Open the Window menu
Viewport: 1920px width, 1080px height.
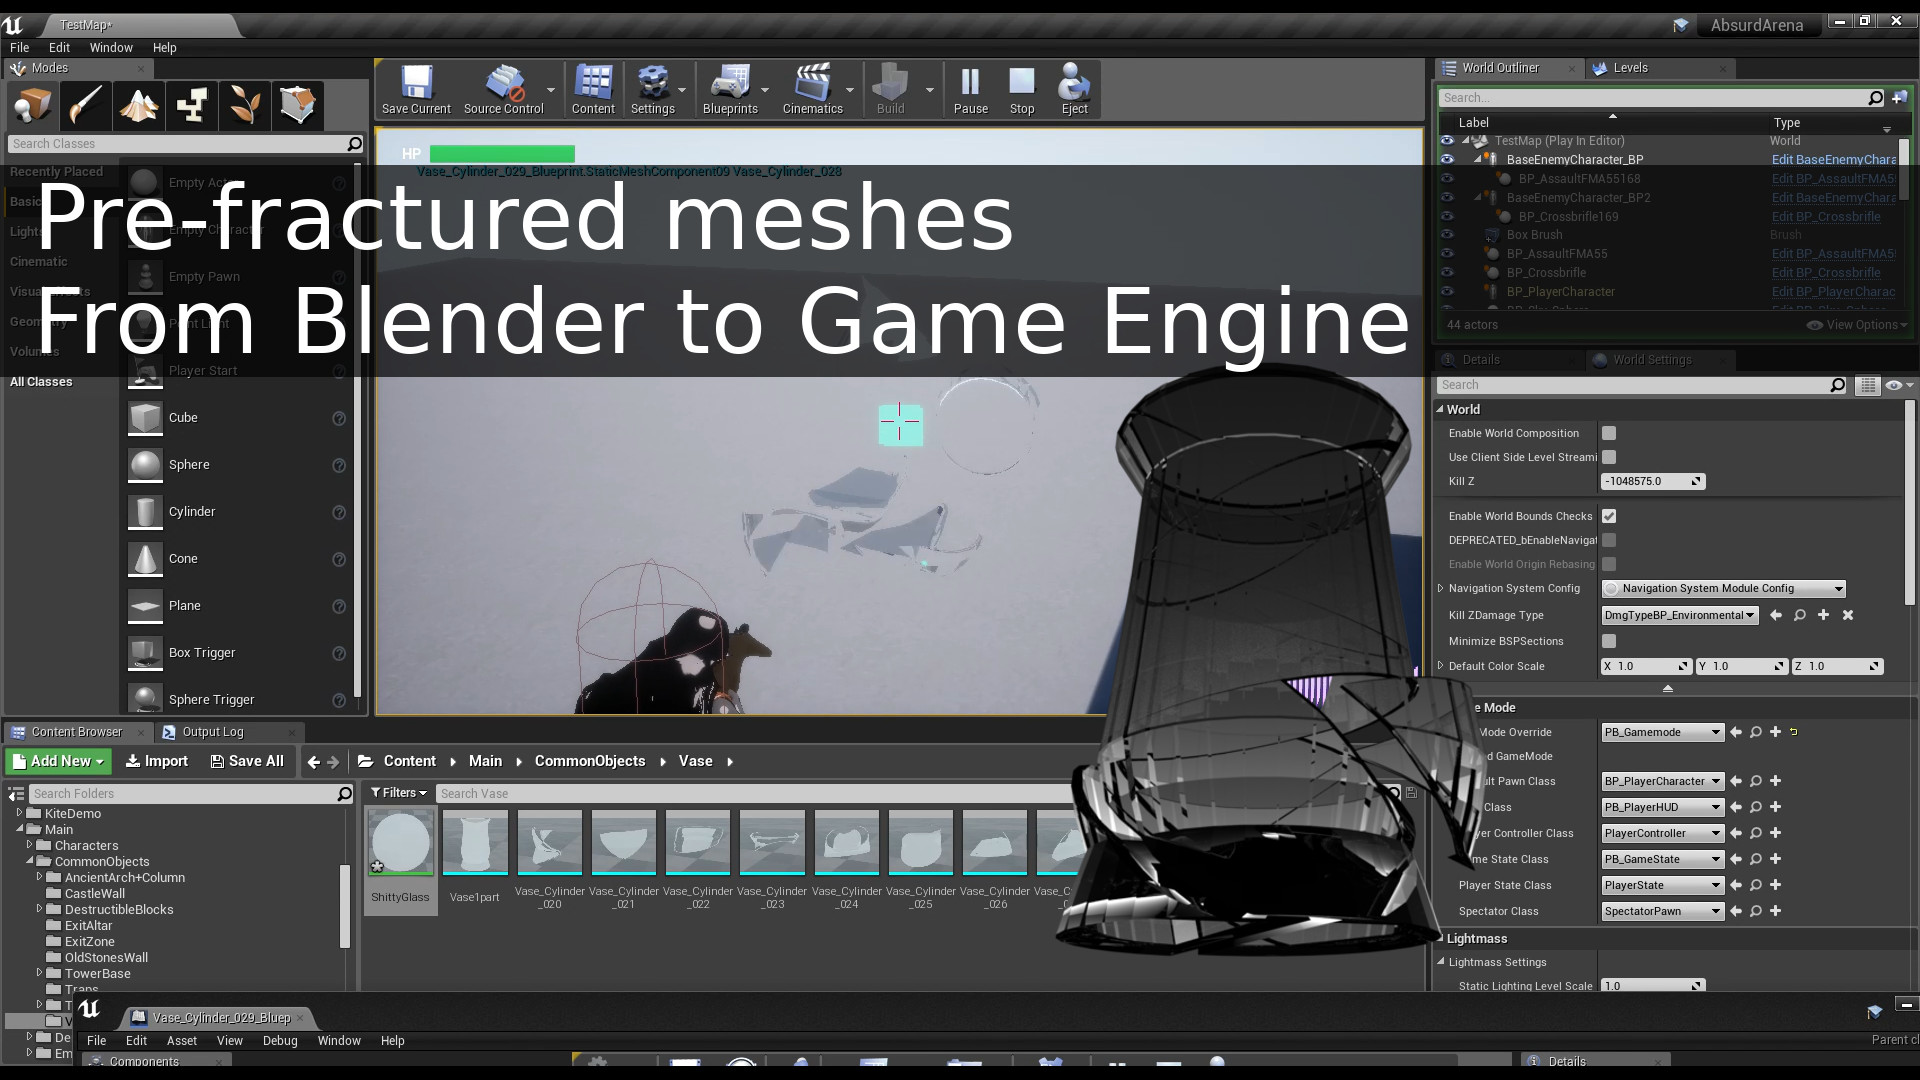point(111,47)
